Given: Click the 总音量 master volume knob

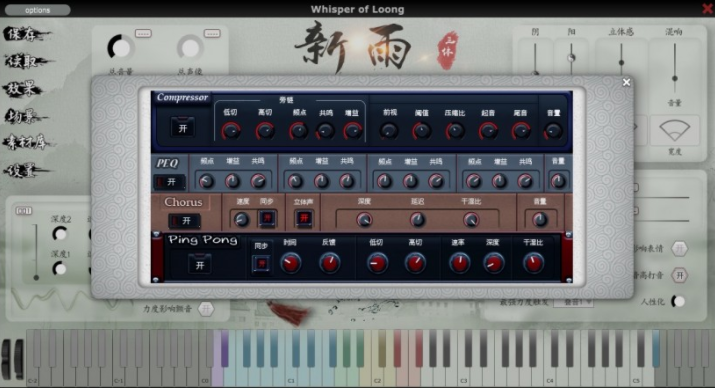Looking at the screenshot, I should tap(121, 48).
